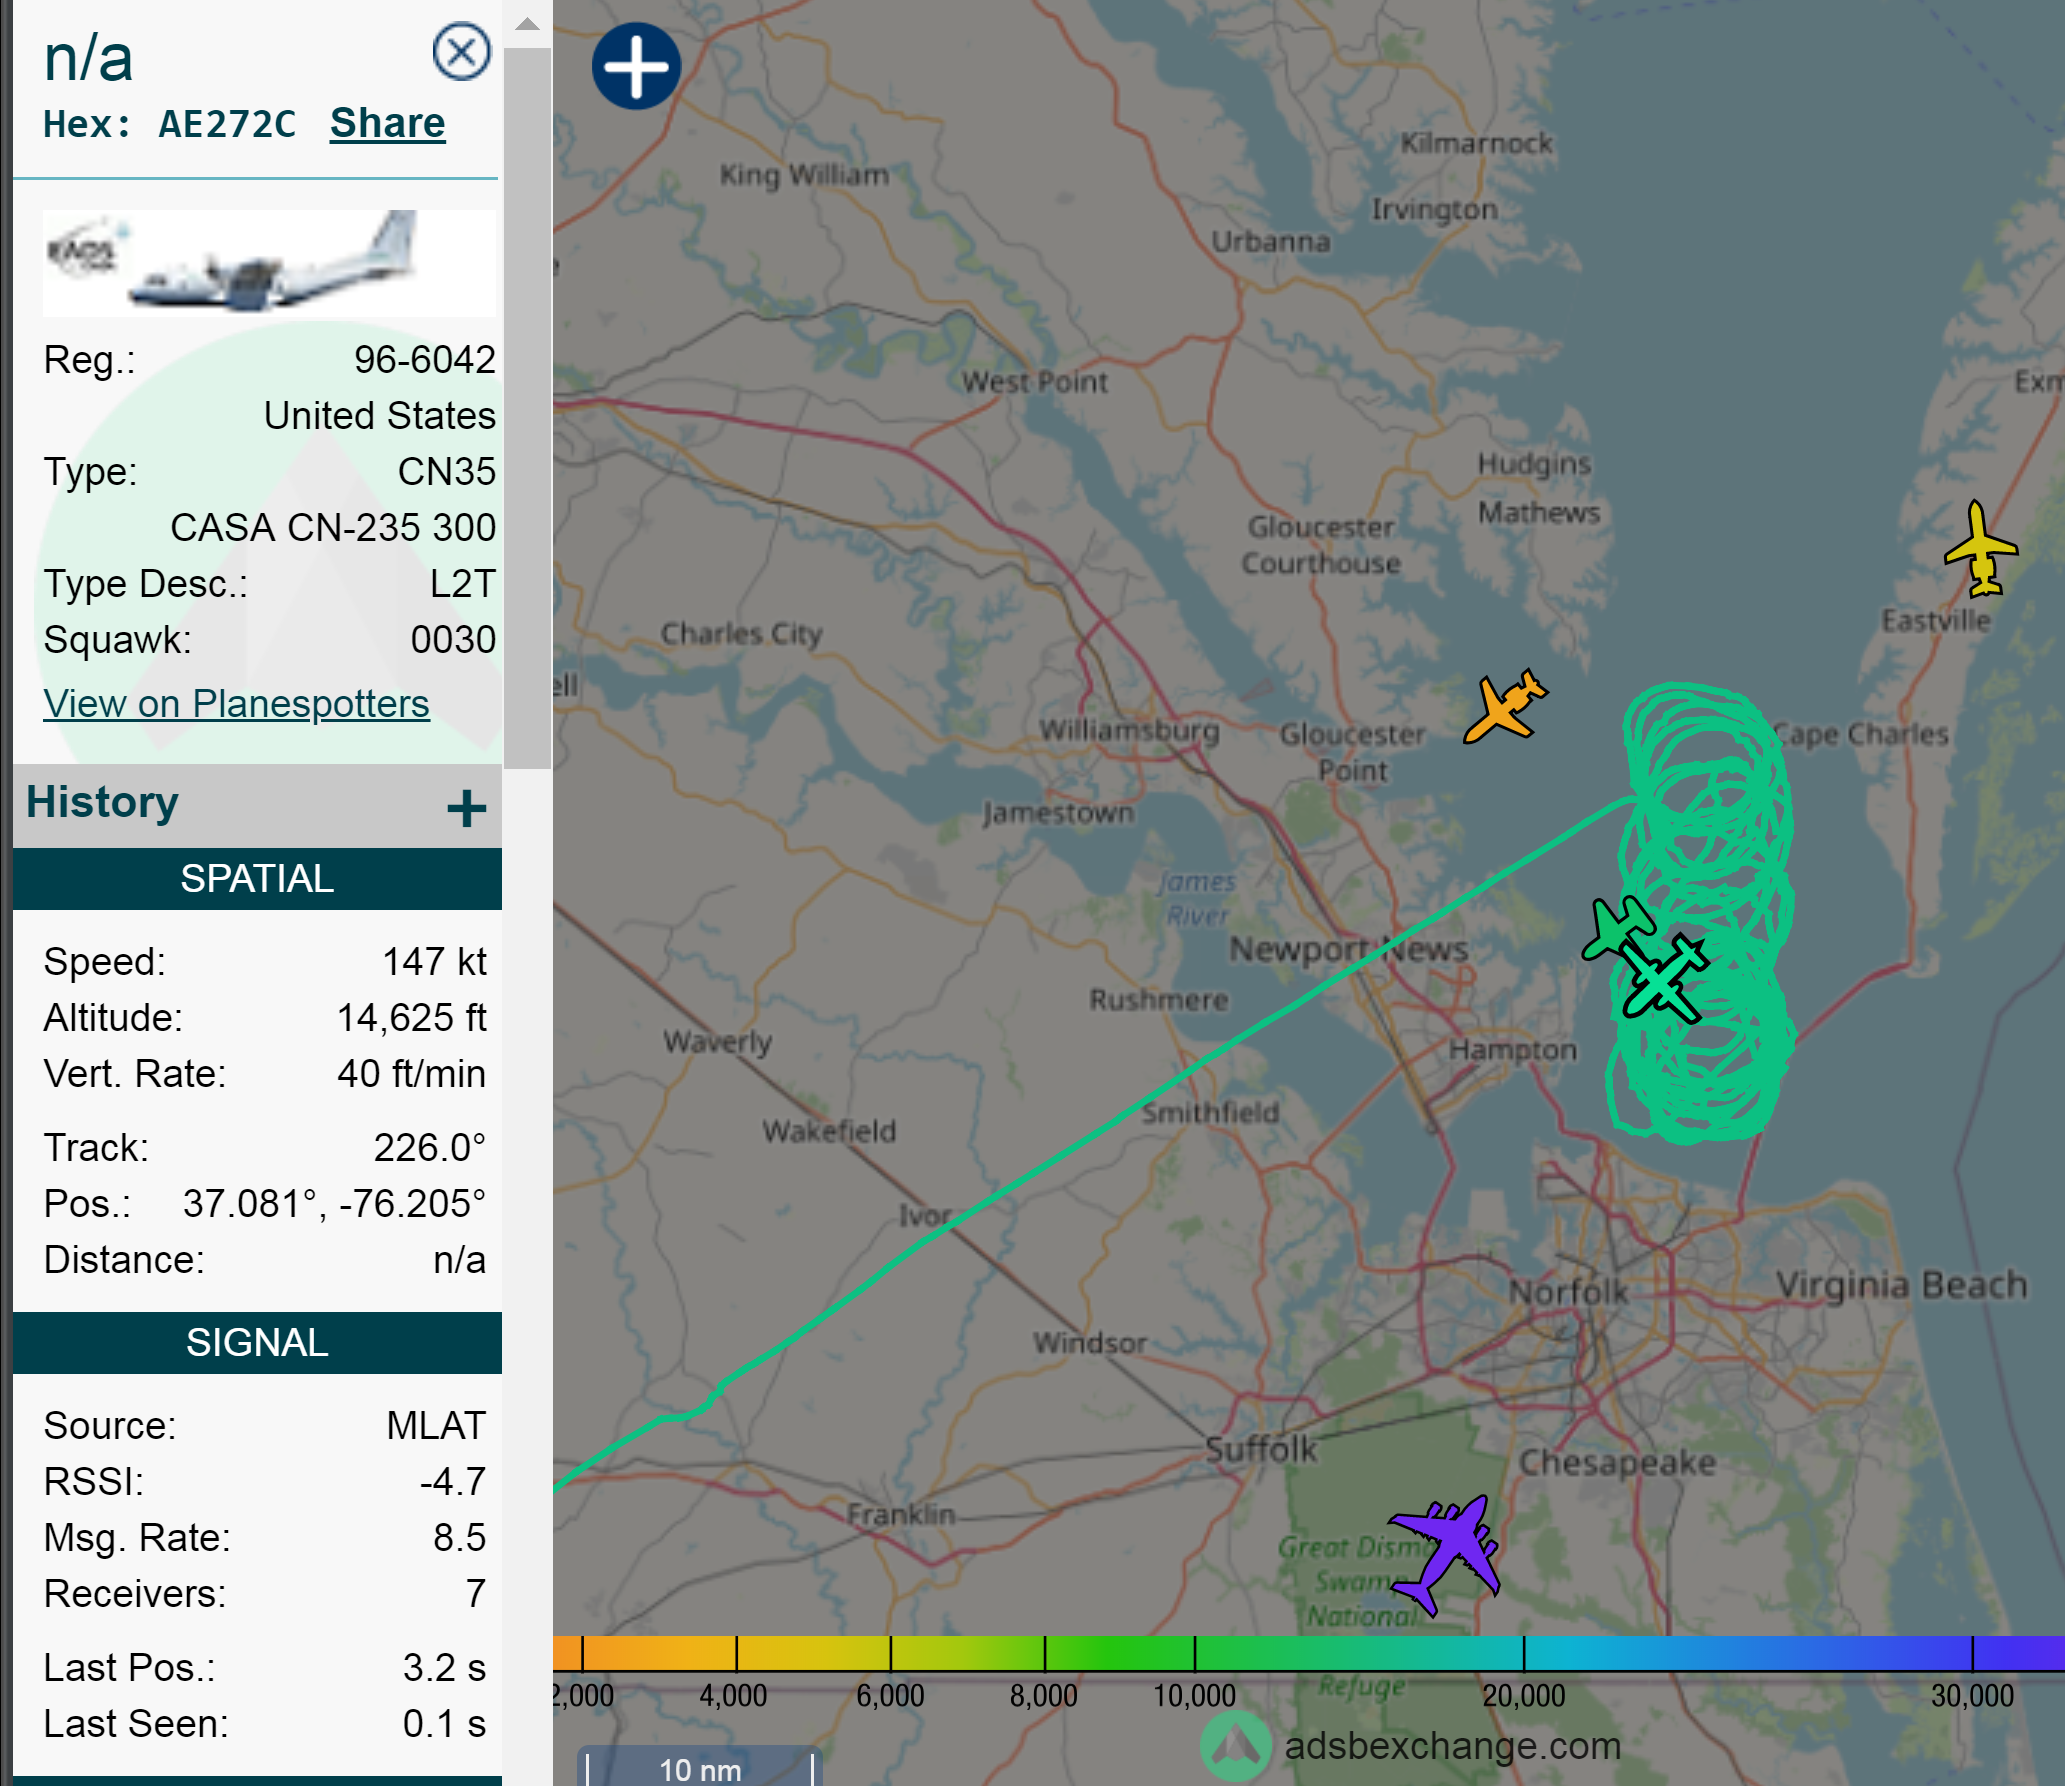2065x1786 pixels.
Task: Click the Receivers value 7
Action: 475,1593
